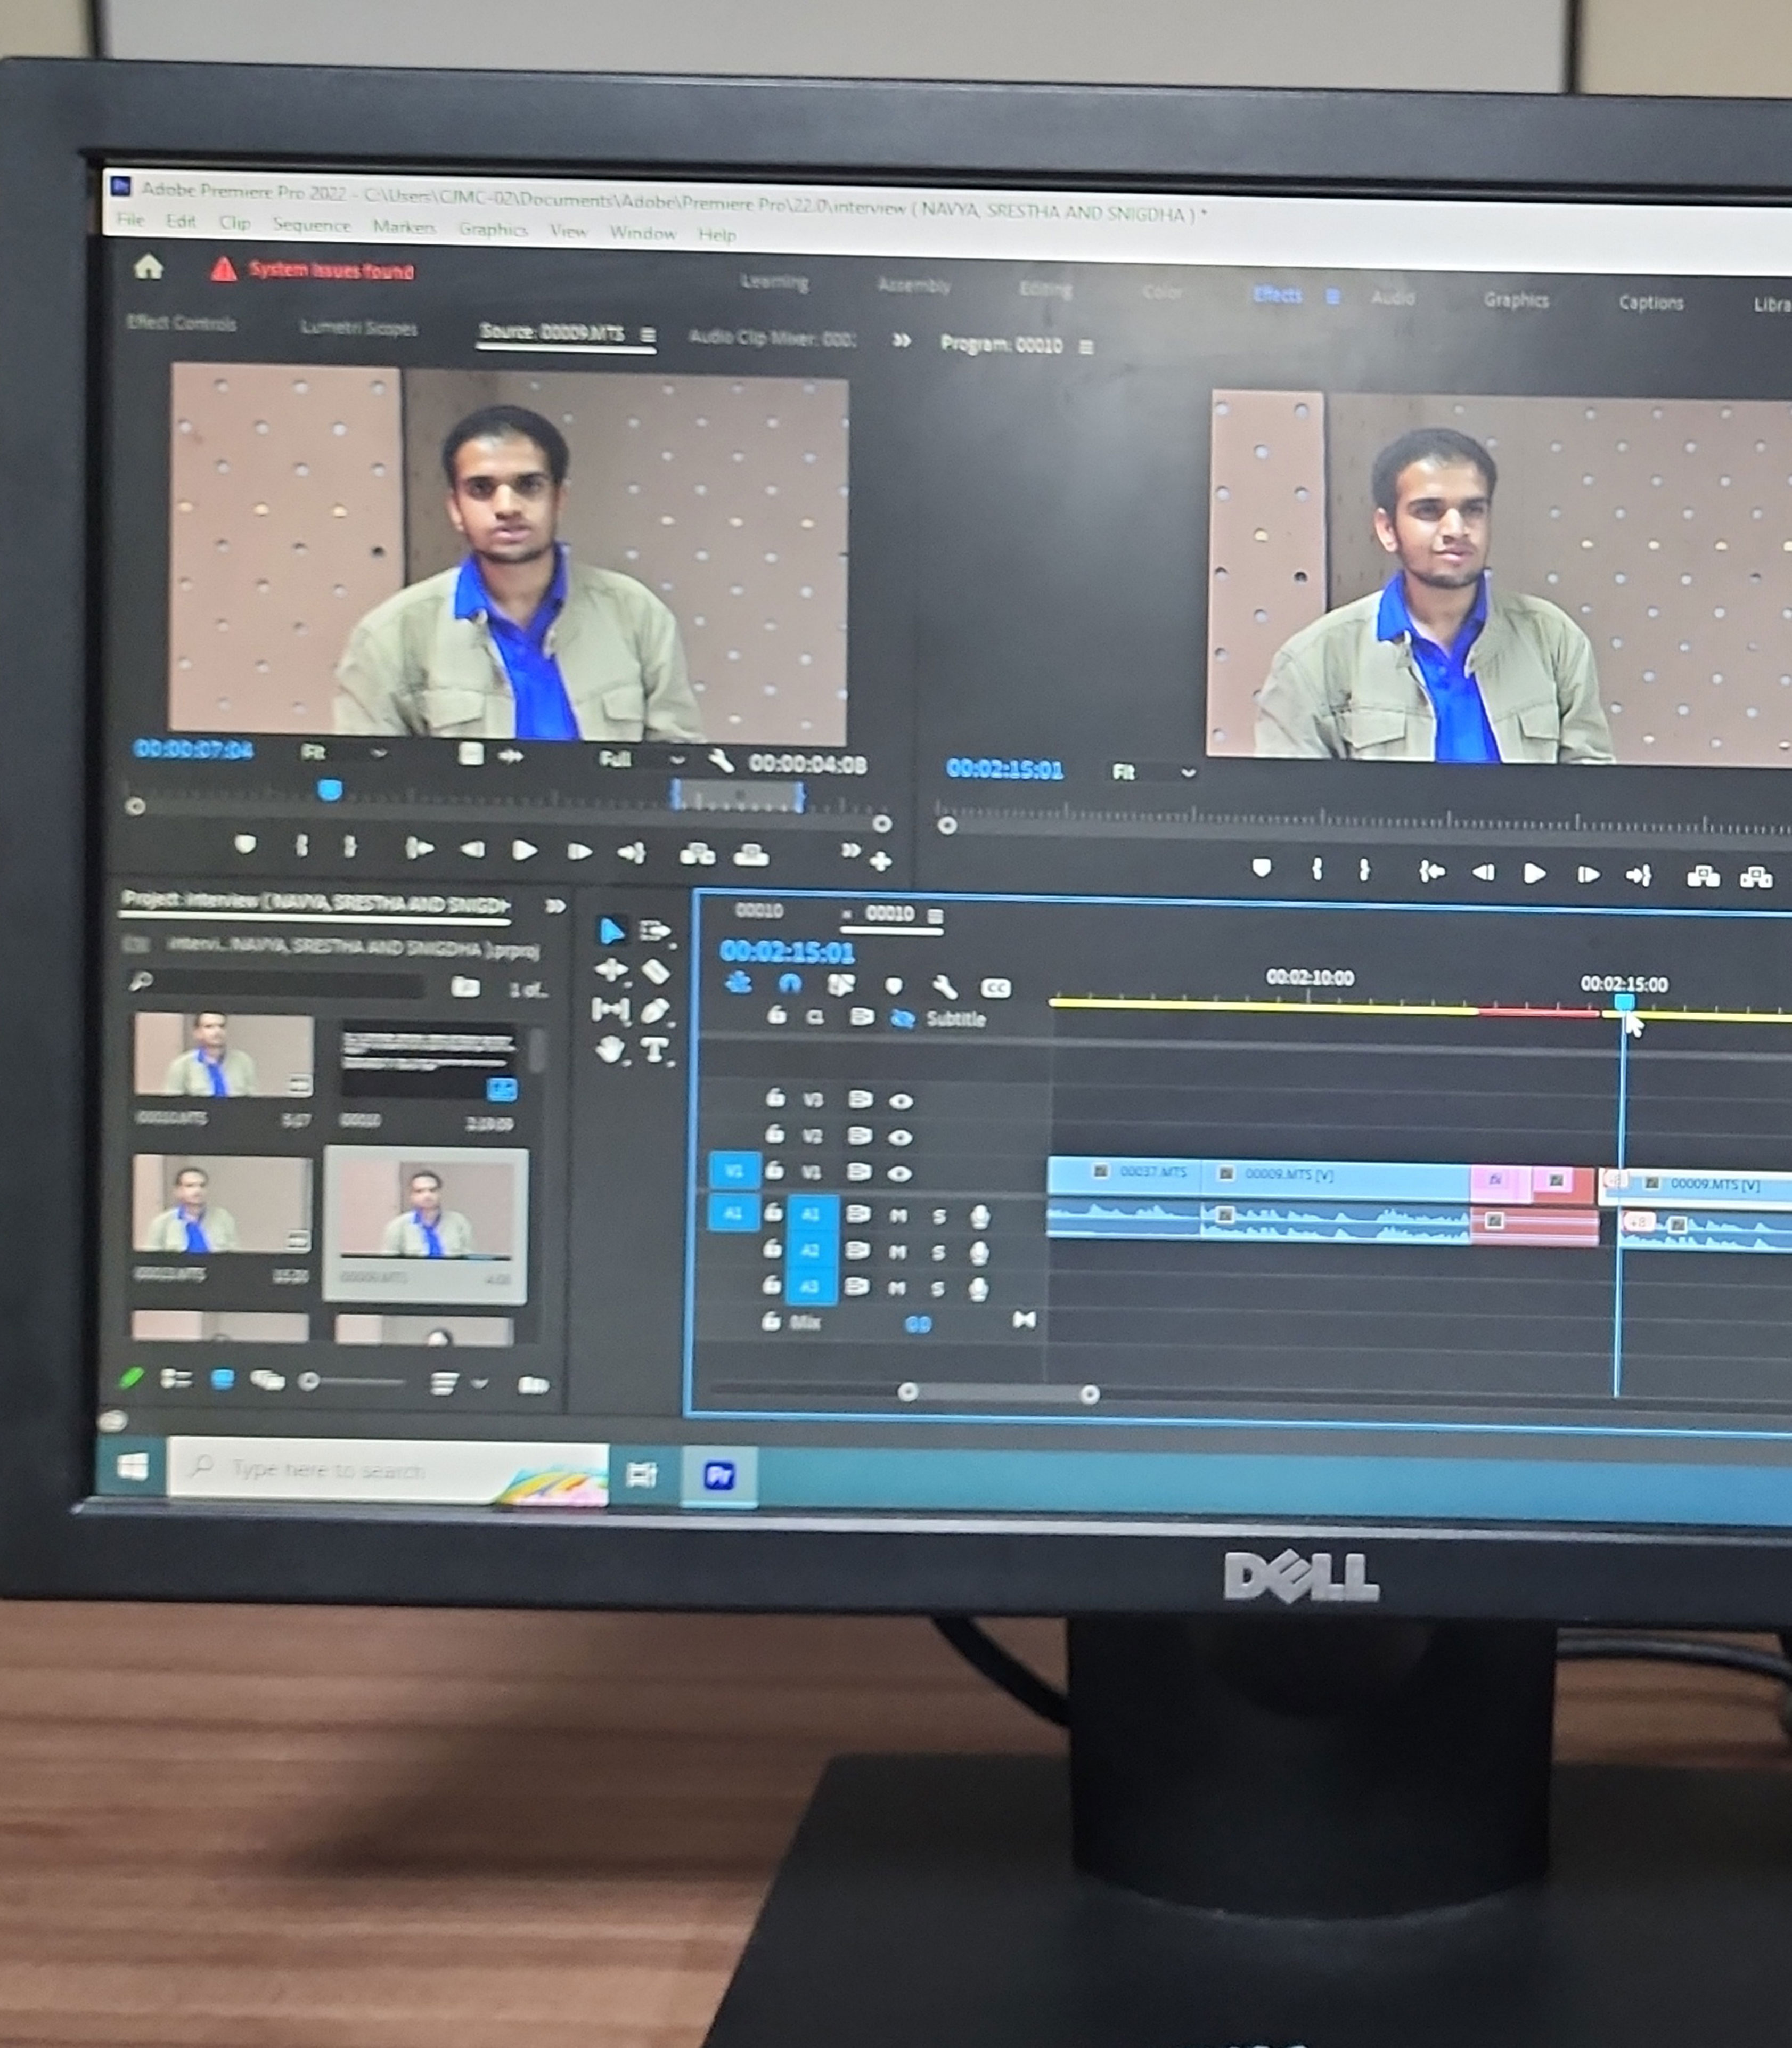Solo audio track A2

[x=939, y=1252]
